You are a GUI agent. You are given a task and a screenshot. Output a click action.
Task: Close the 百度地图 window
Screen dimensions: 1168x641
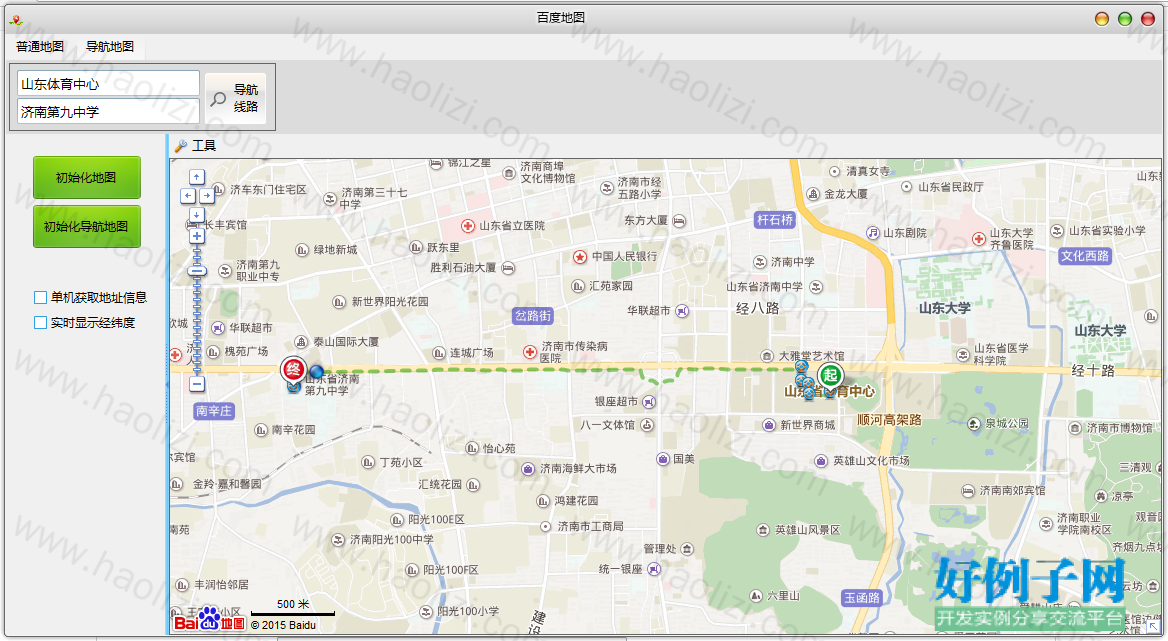tap(1148, 19)
